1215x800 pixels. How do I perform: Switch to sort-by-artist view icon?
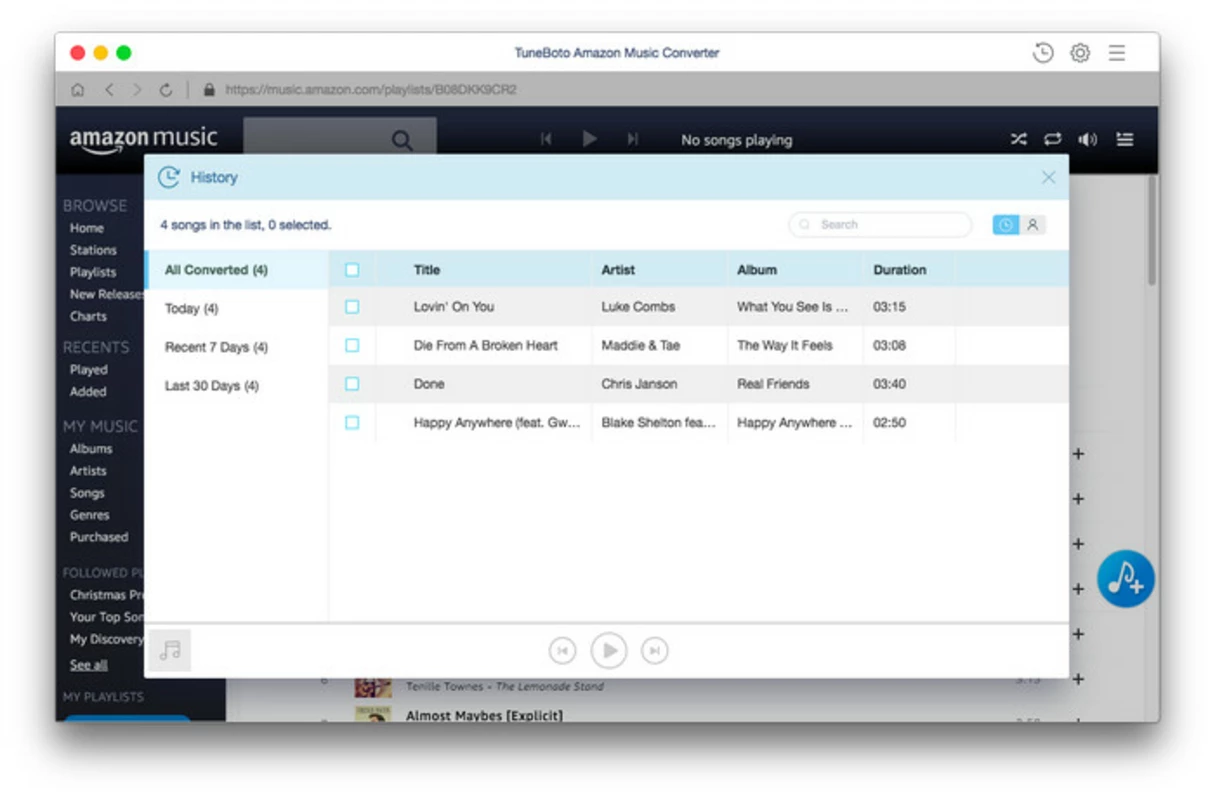1032,225
